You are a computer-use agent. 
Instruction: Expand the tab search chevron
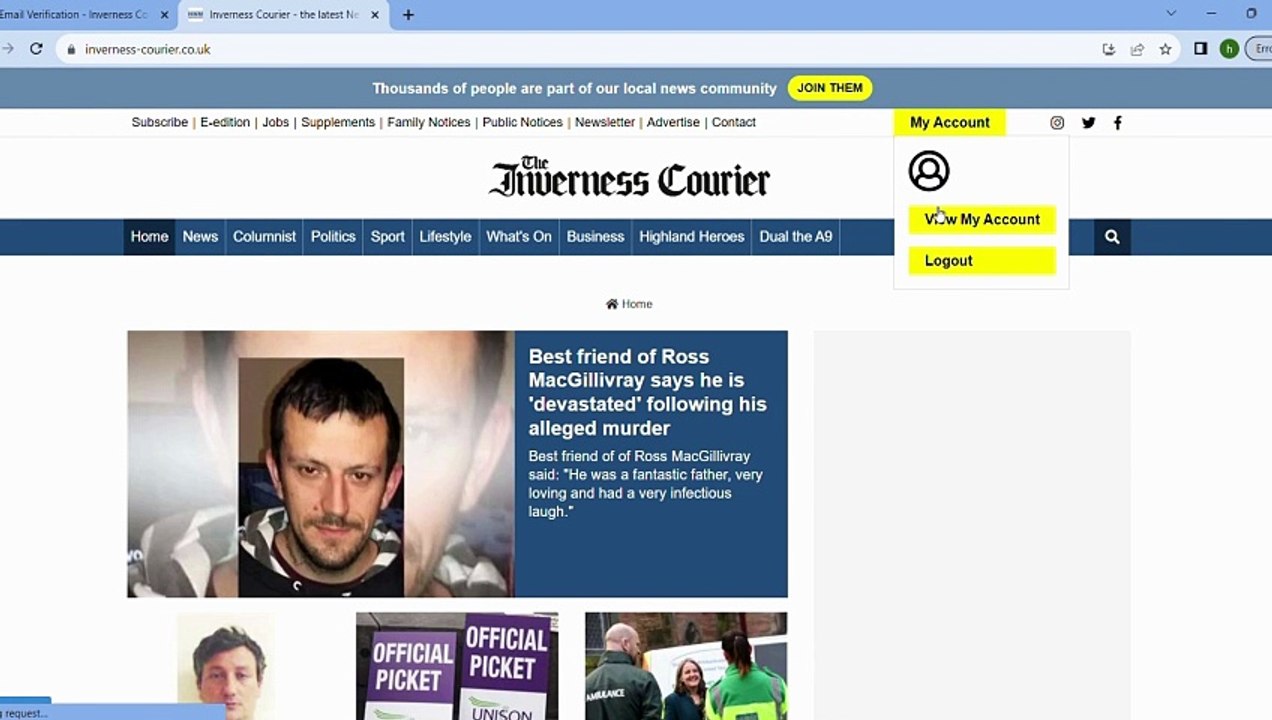pos(1171,14)
